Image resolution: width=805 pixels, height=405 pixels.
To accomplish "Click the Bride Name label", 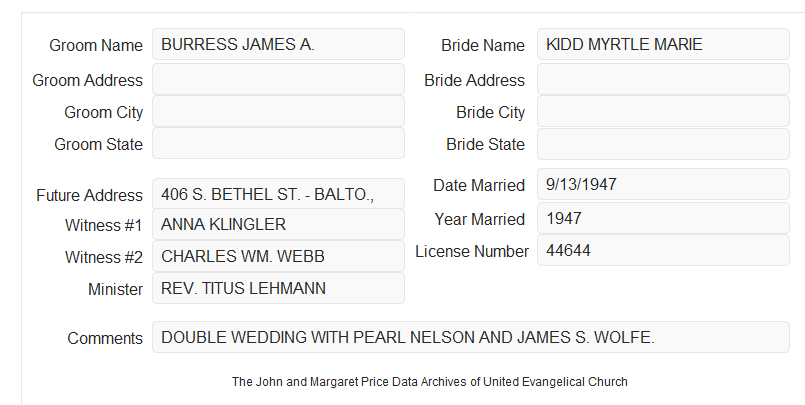I will click(x=483, y=45).
